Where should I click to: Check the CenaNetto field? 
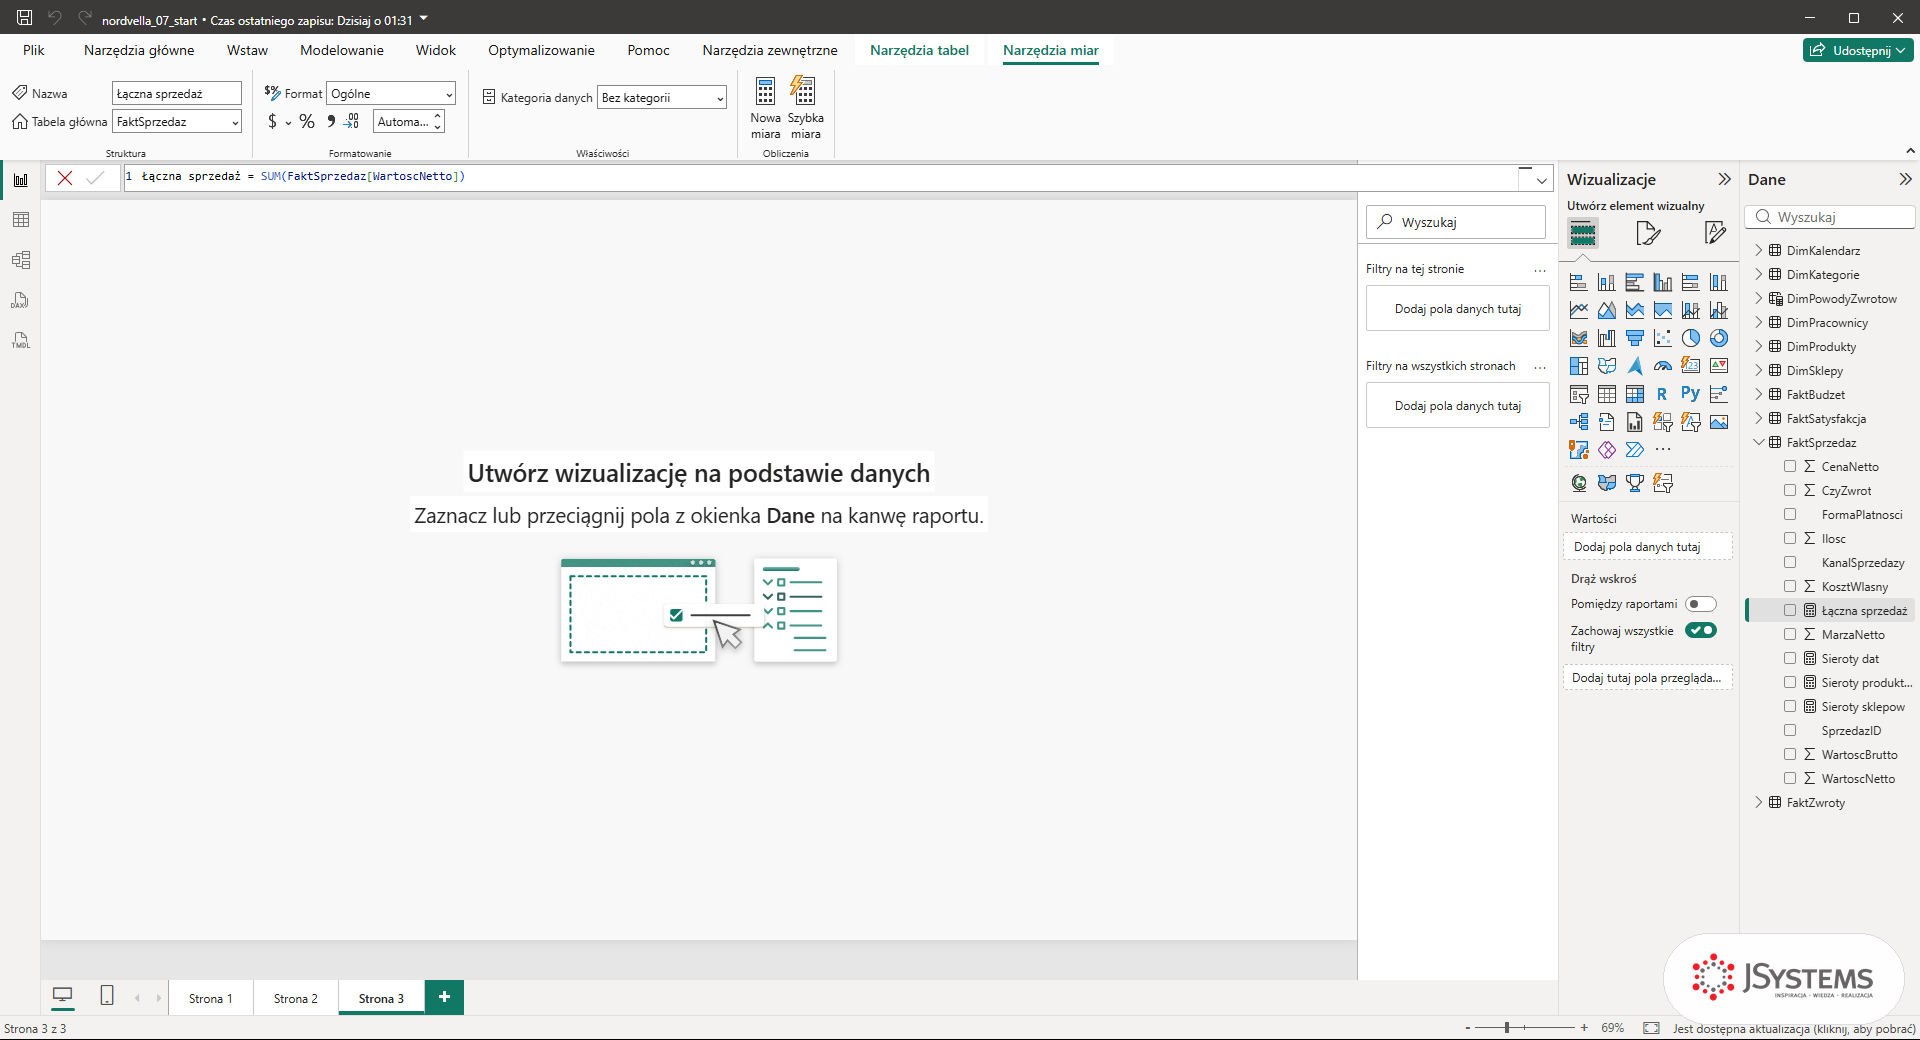tap(1790, 466)
